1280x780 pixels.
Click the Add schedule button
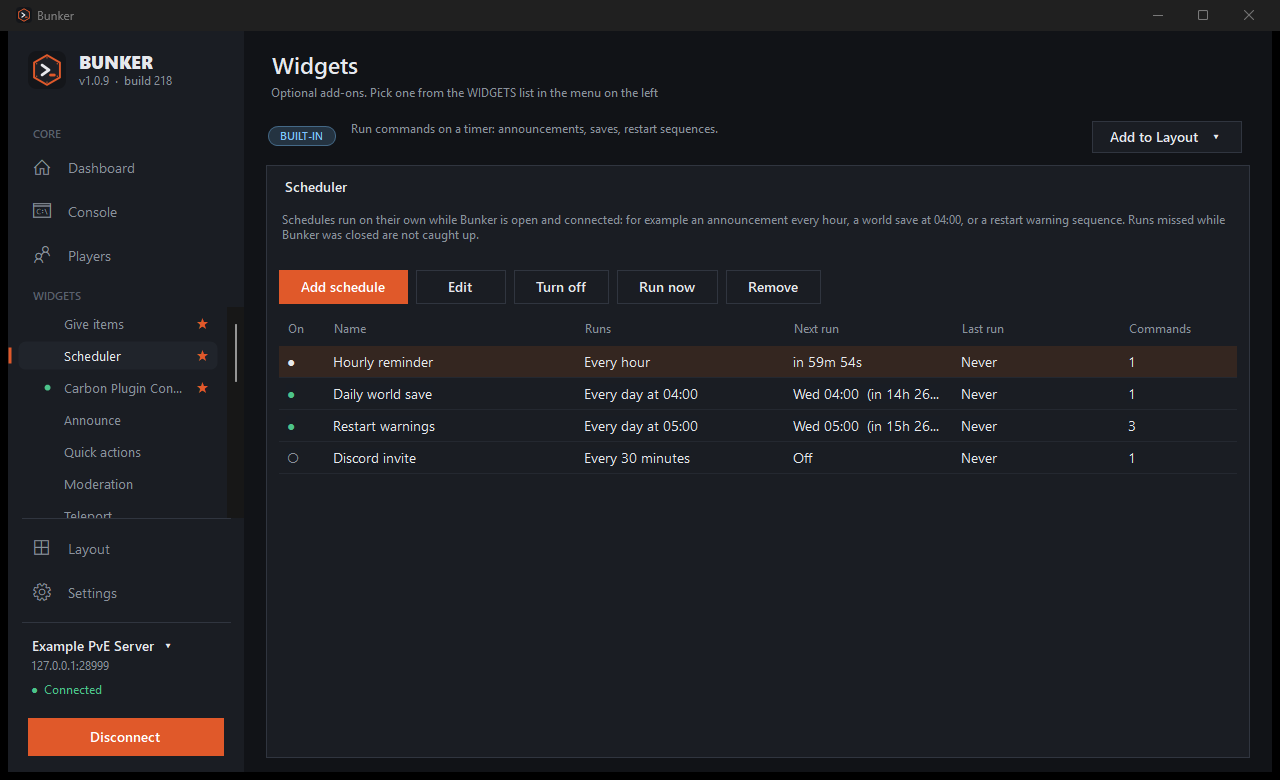pyautogui.click(x=343, y=287)
